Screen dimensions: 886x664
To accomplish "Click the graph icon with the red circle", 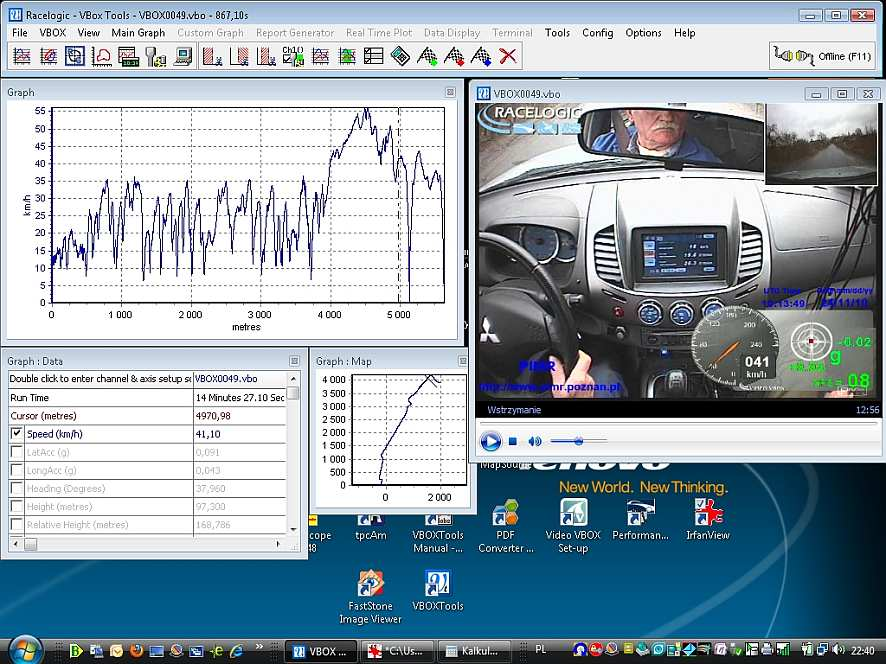I will point(48,57).
